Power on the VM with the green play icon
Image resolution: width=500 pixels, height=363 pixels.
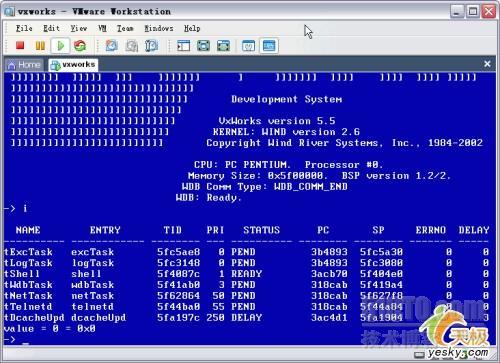(x=60, y=45)
